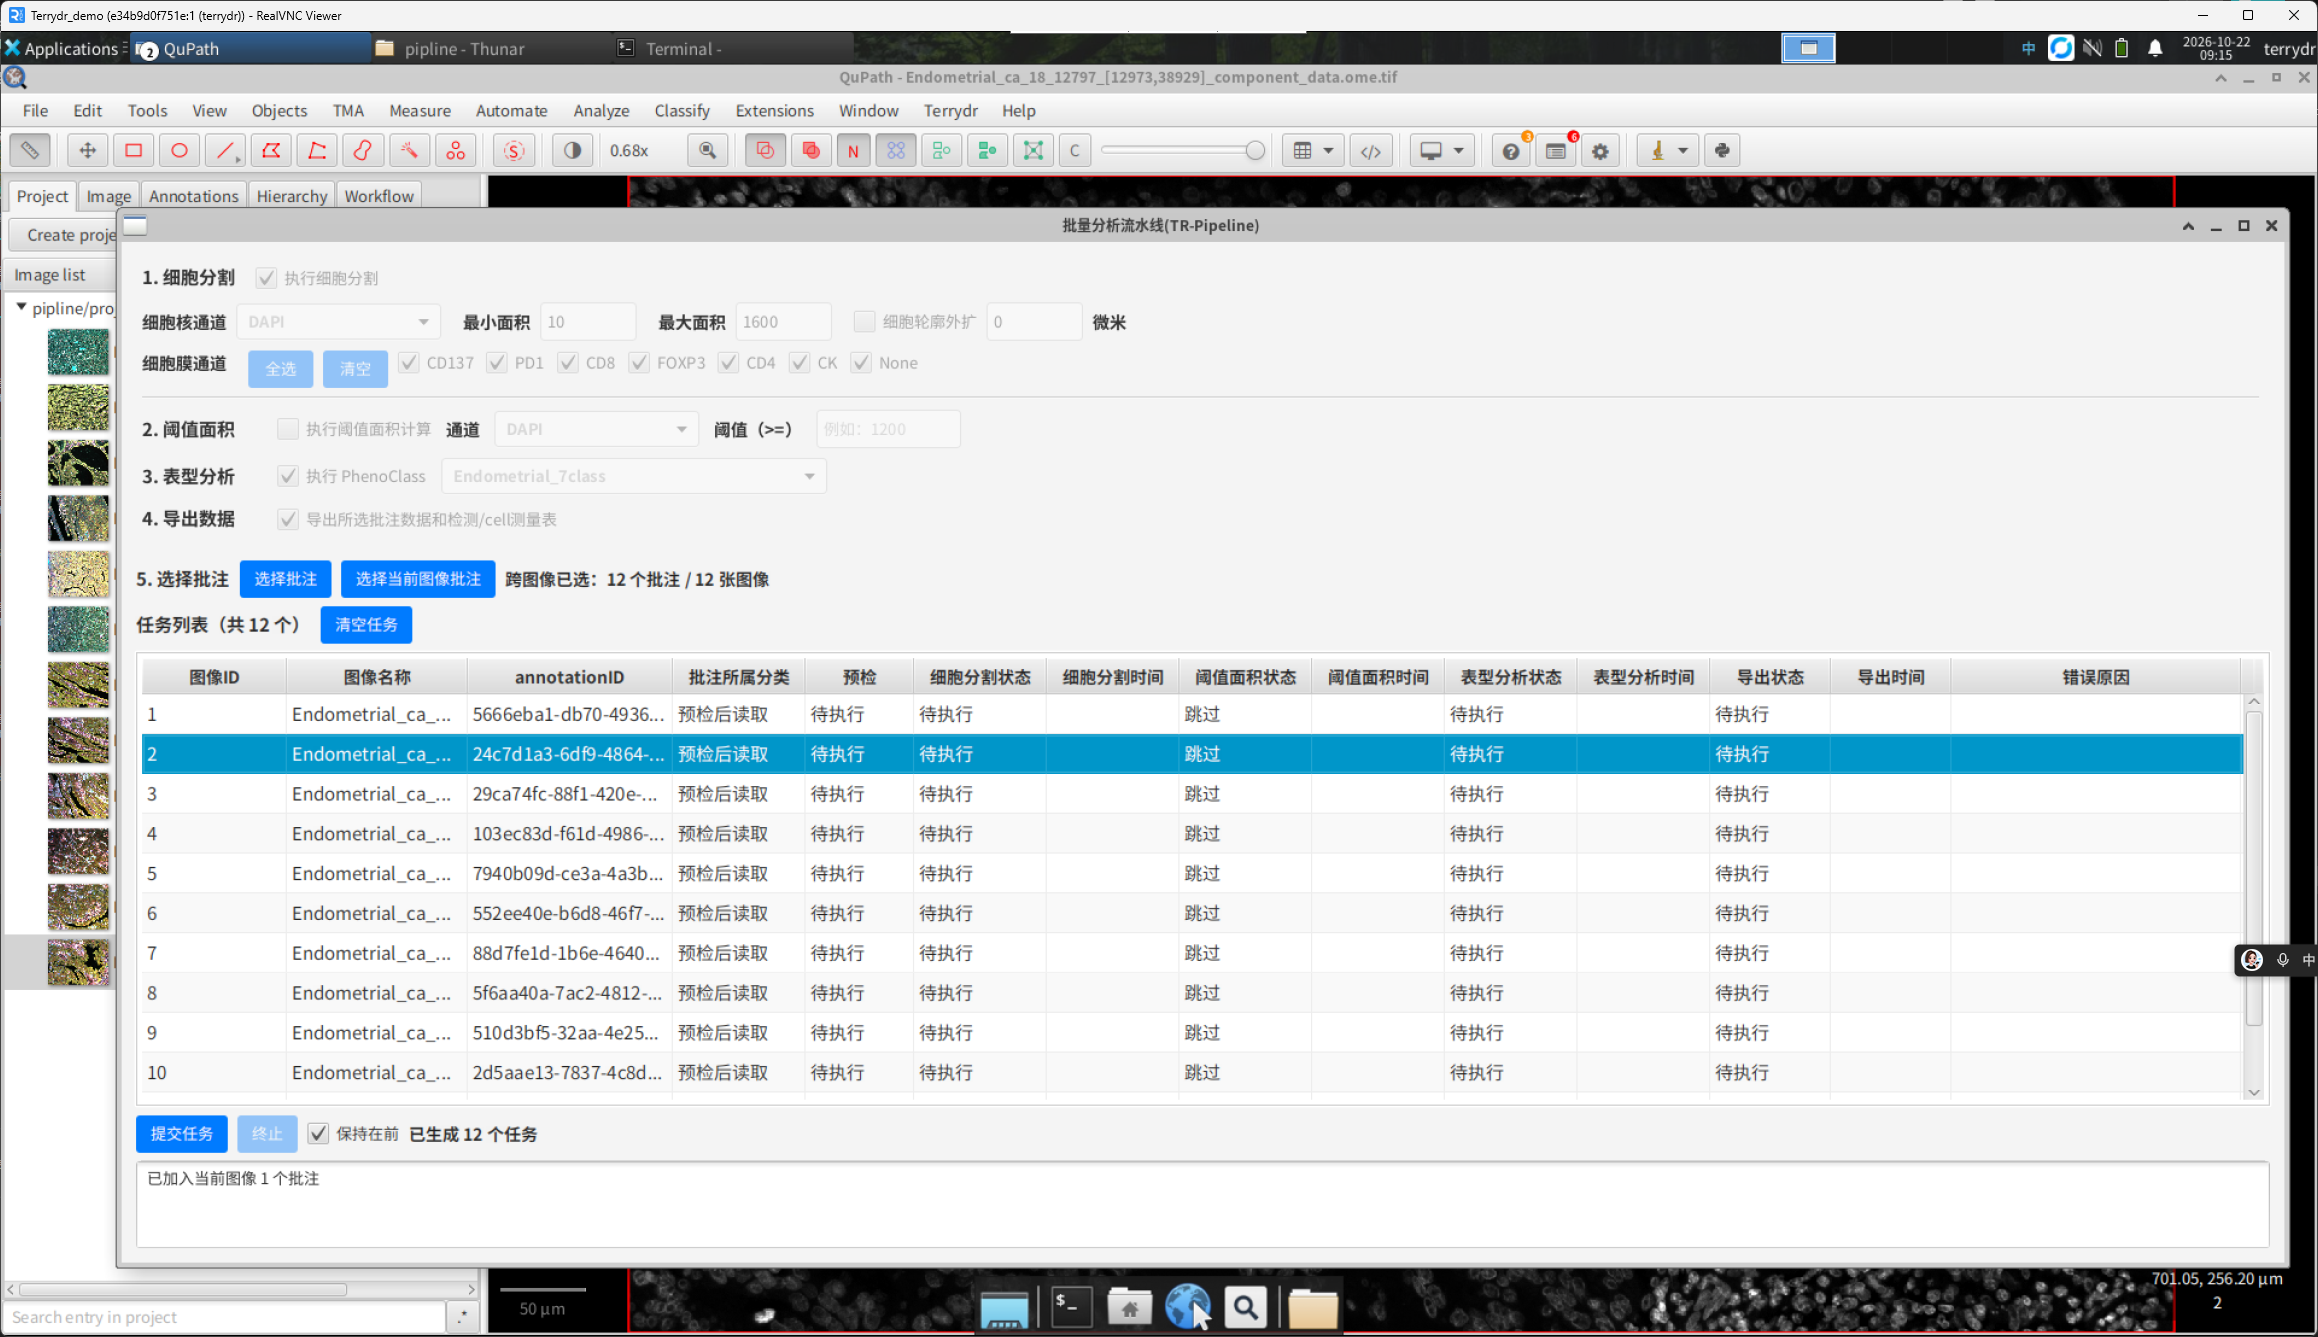Uncheck the FOXP3 membrane channel

(639, 363)
